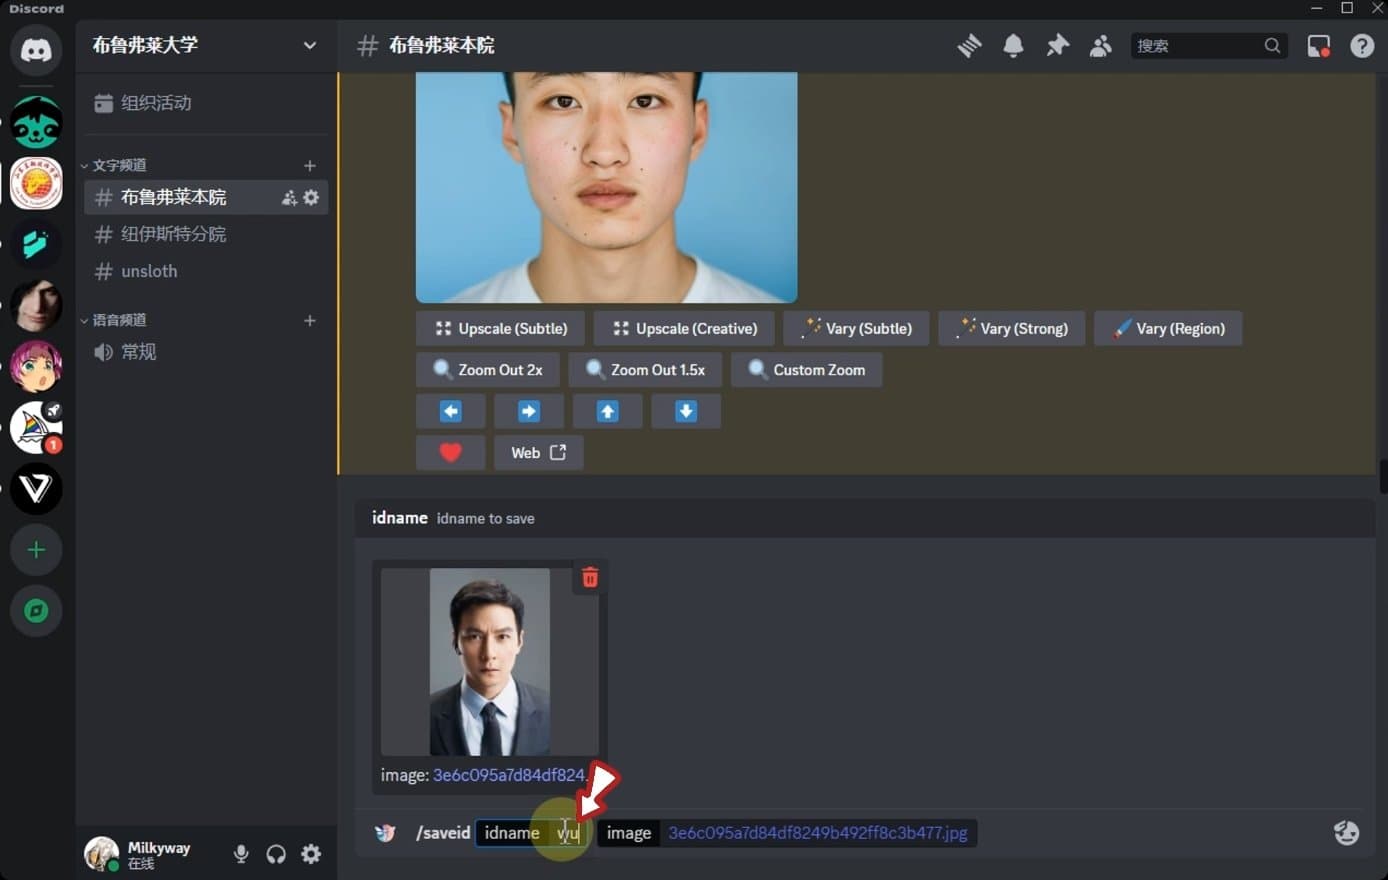Screen dimensions: 1388x880
Task: Click the uploaded ID portrait thumbnail
Action: pyautogui.click(x=489, y=660)
